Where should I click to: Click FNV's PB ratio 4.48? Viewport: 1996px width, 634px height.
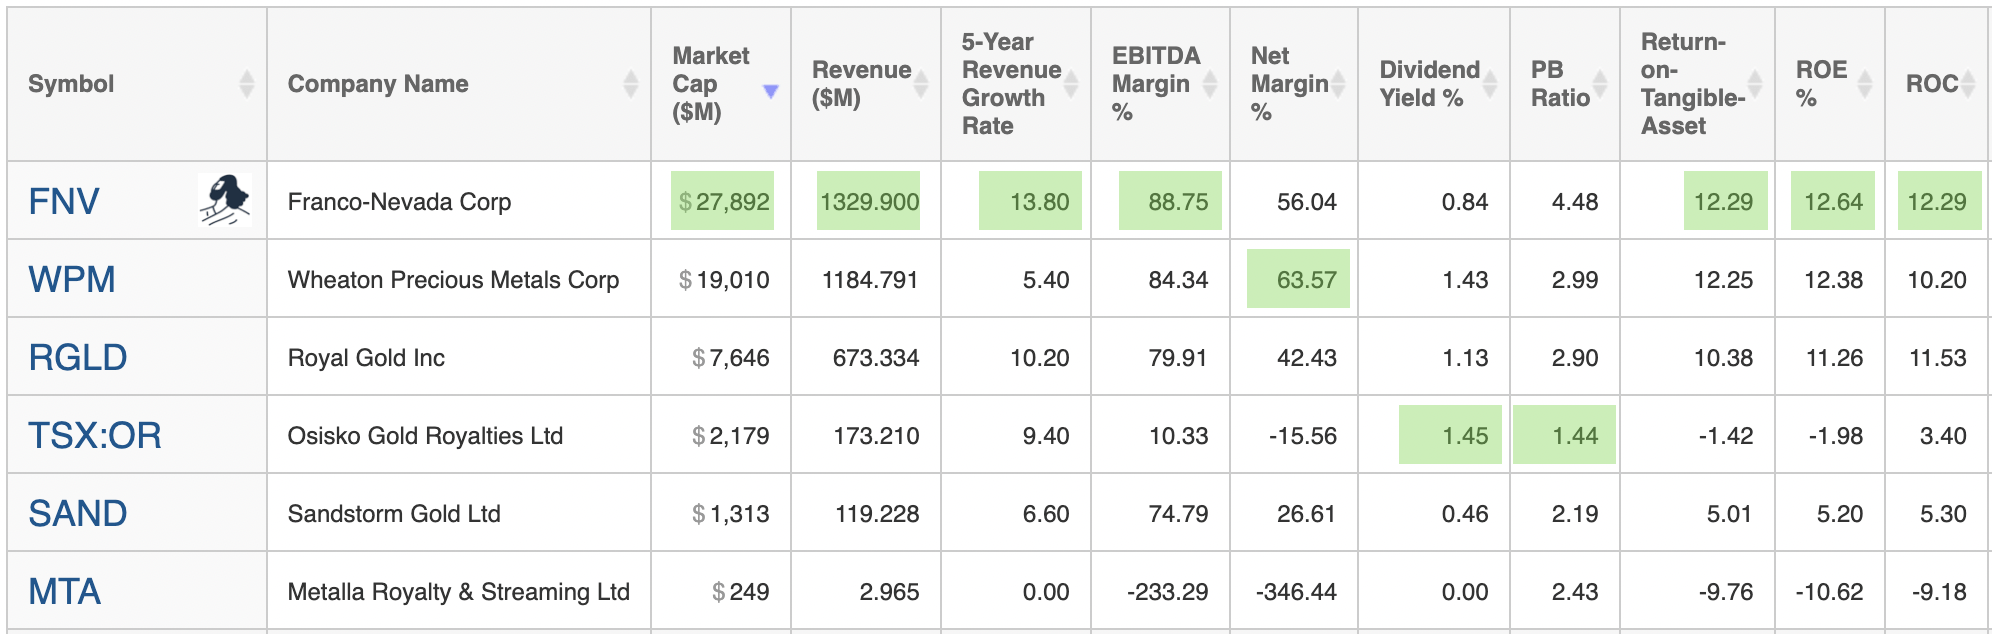pos(1575,202)
